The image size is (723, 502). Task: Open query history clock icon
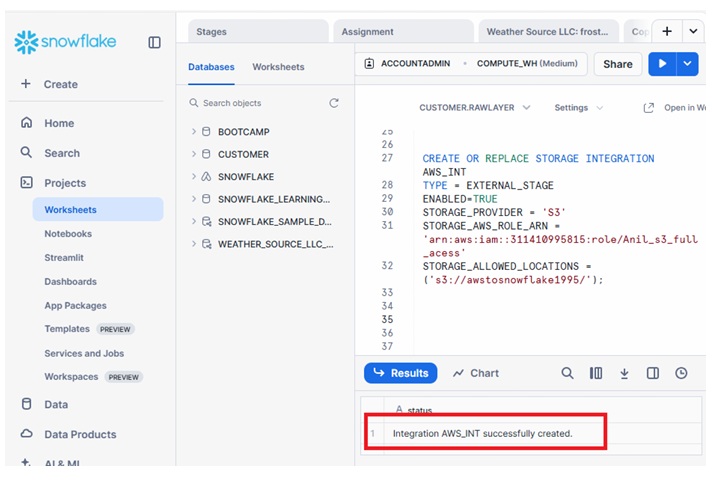(681, 373)
